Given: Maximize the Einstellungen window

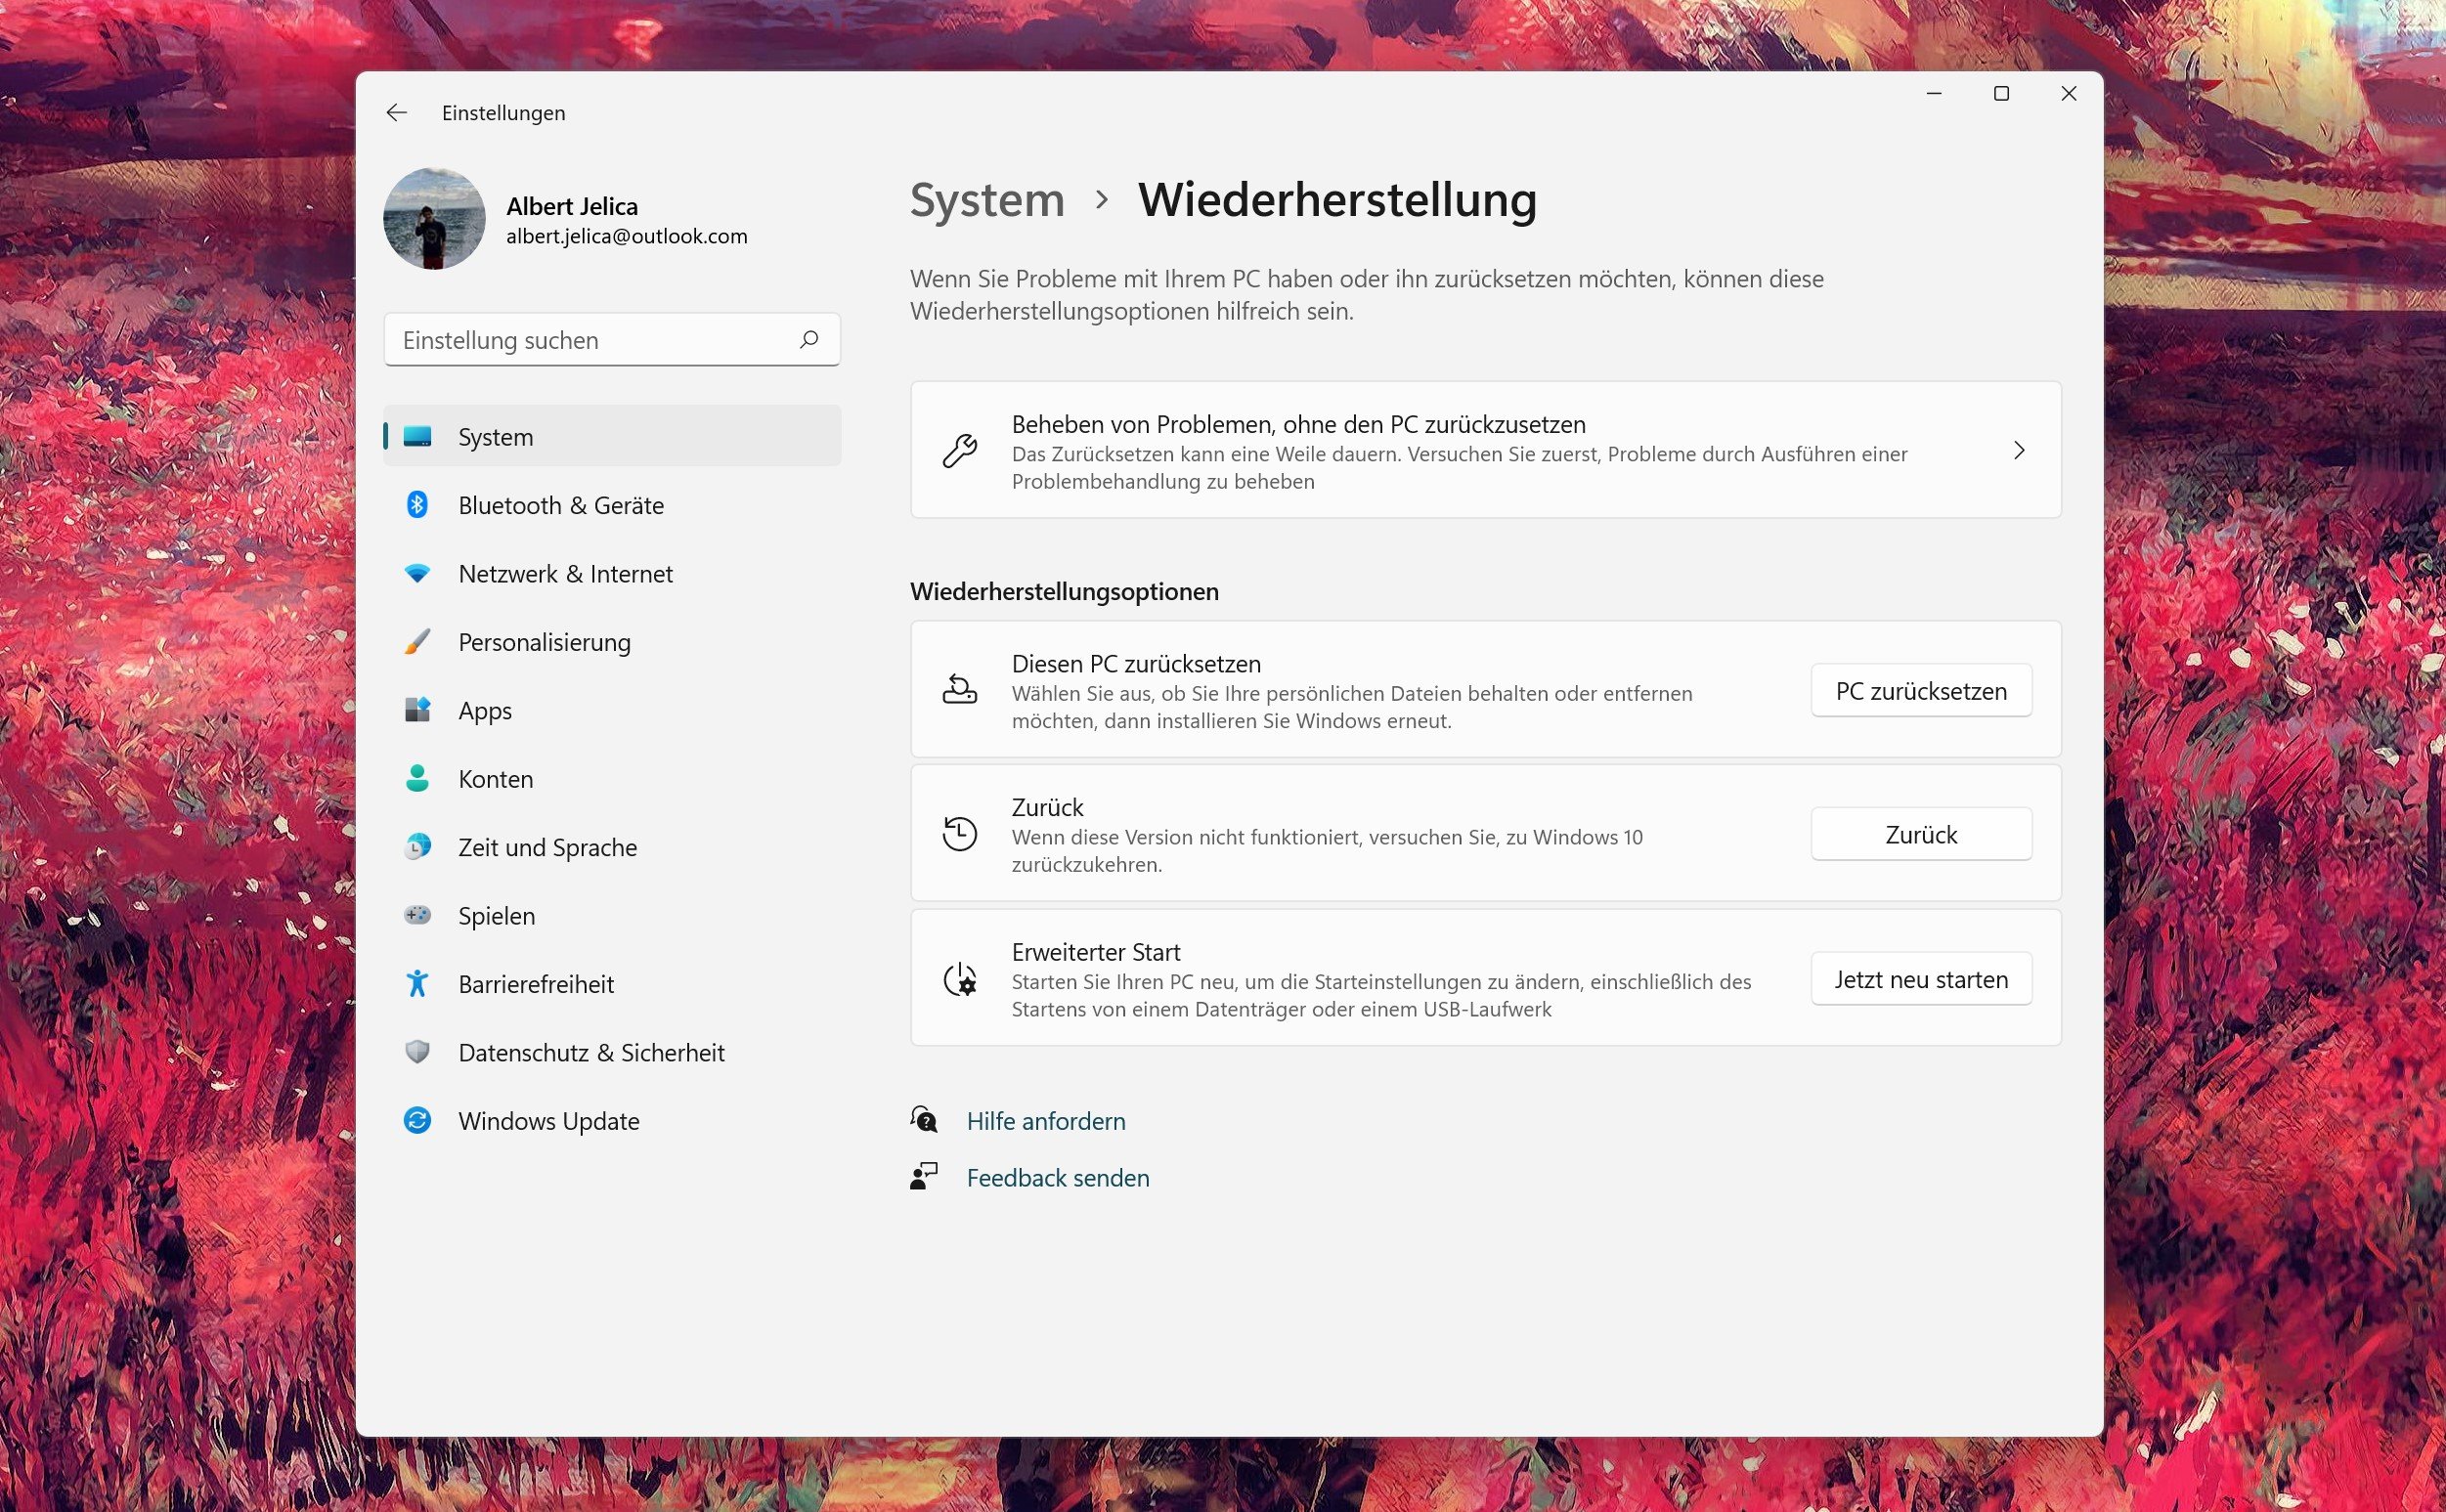Looking at the screenshot, I should point(2001,93).
